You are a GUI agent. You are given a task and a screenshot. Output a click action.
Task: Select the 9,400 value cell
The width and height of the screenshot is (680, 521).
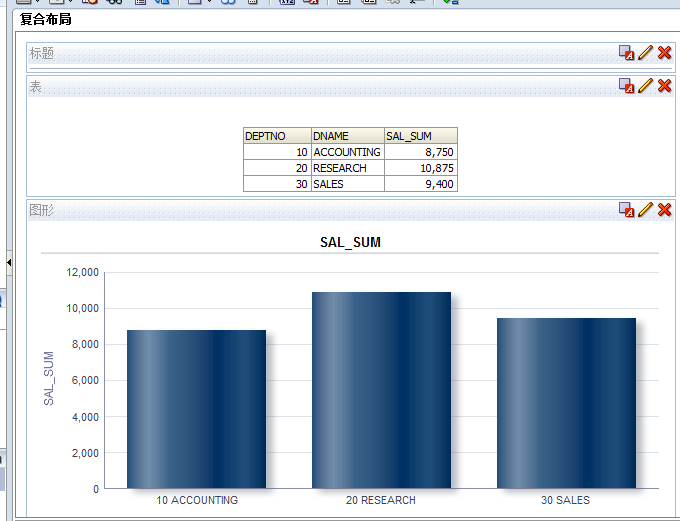tap(421, 184)
